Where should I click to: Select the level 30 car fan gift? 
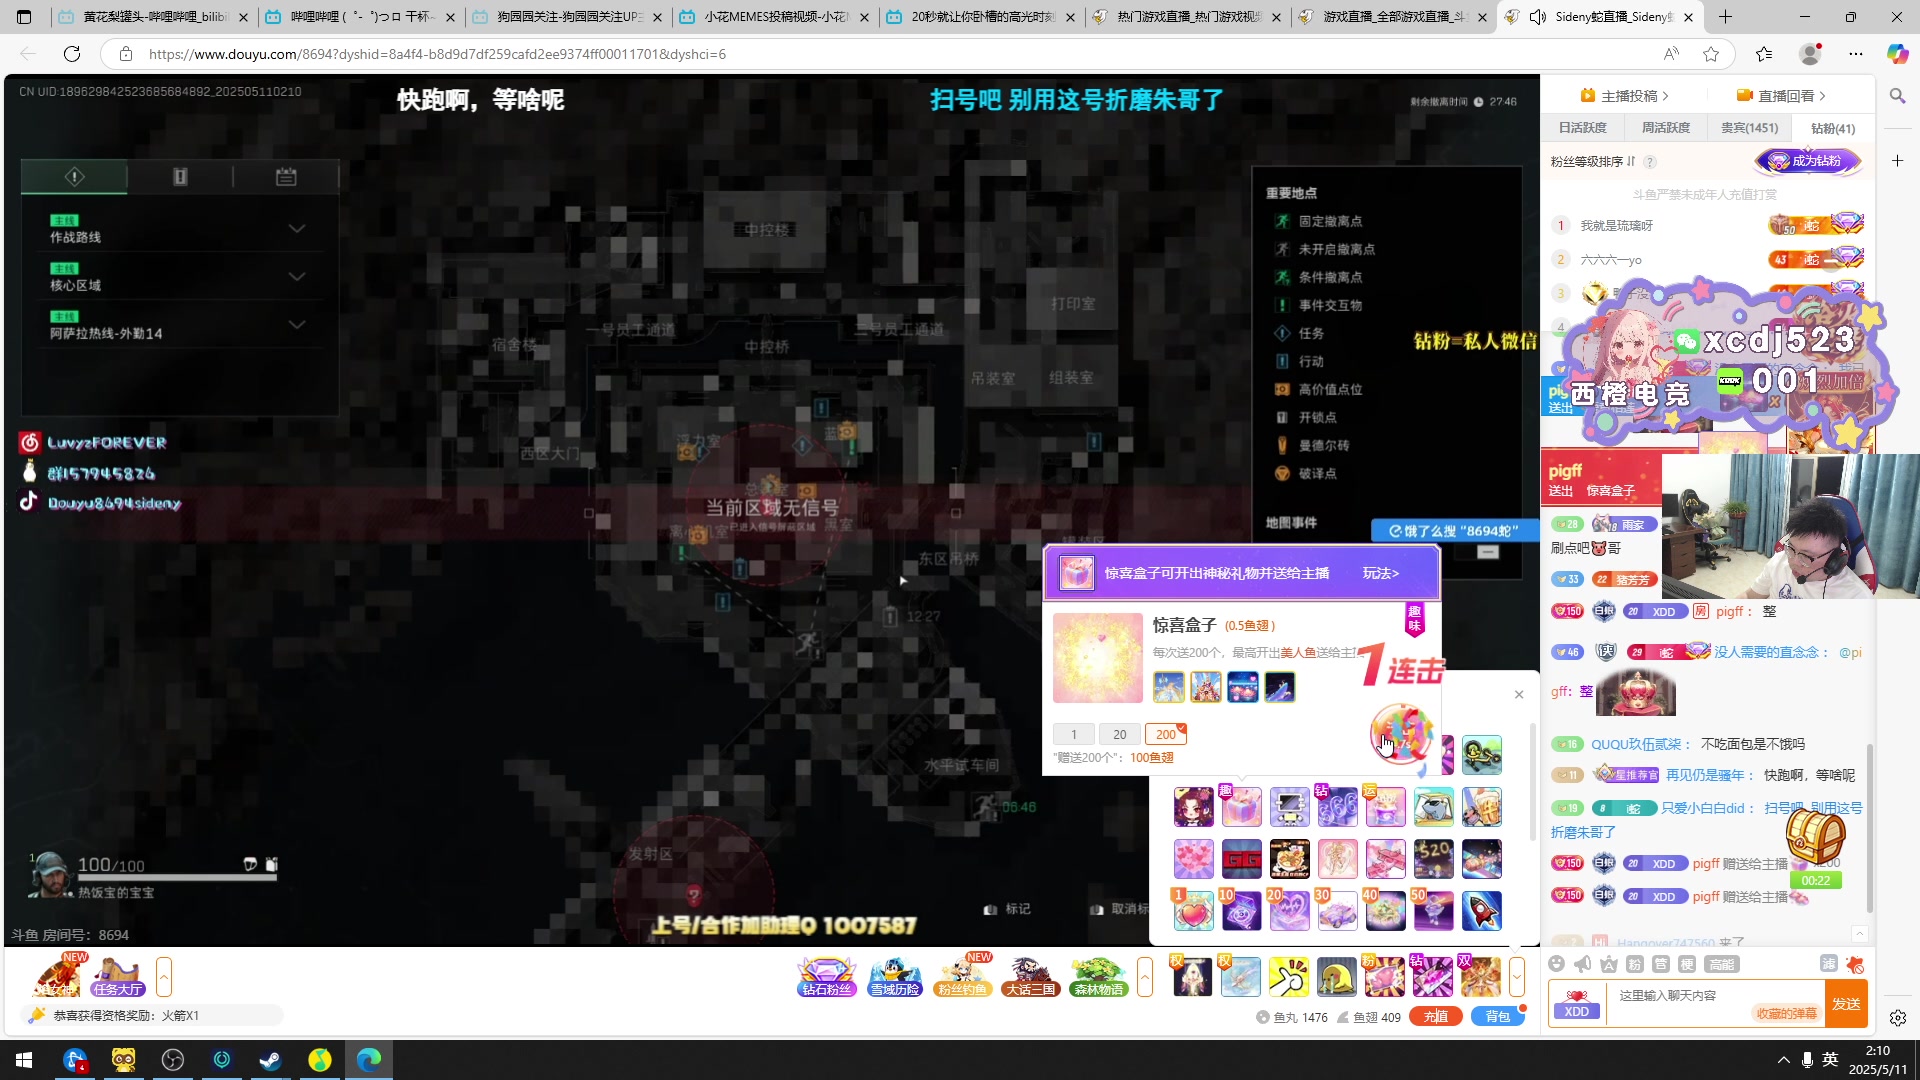[1337, 911]
